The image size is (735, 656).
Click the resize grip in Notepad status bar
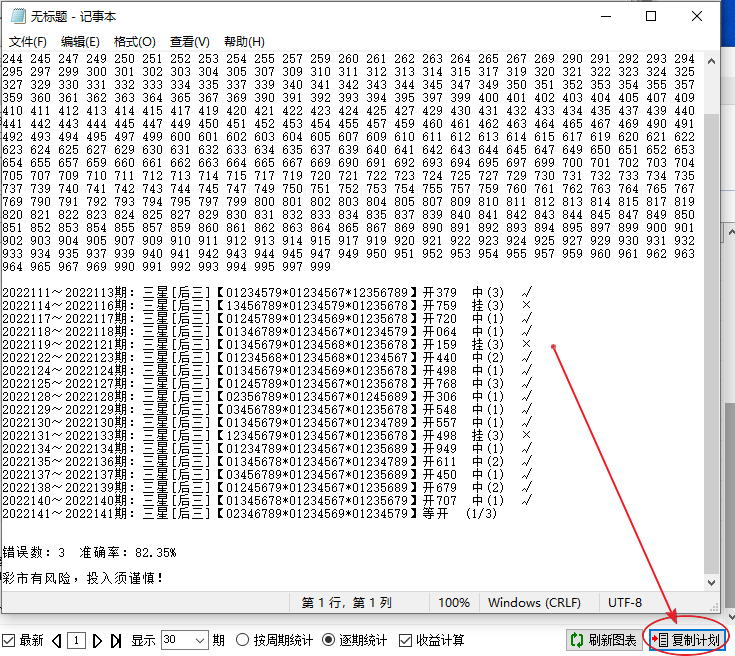[x=714, y=607]
